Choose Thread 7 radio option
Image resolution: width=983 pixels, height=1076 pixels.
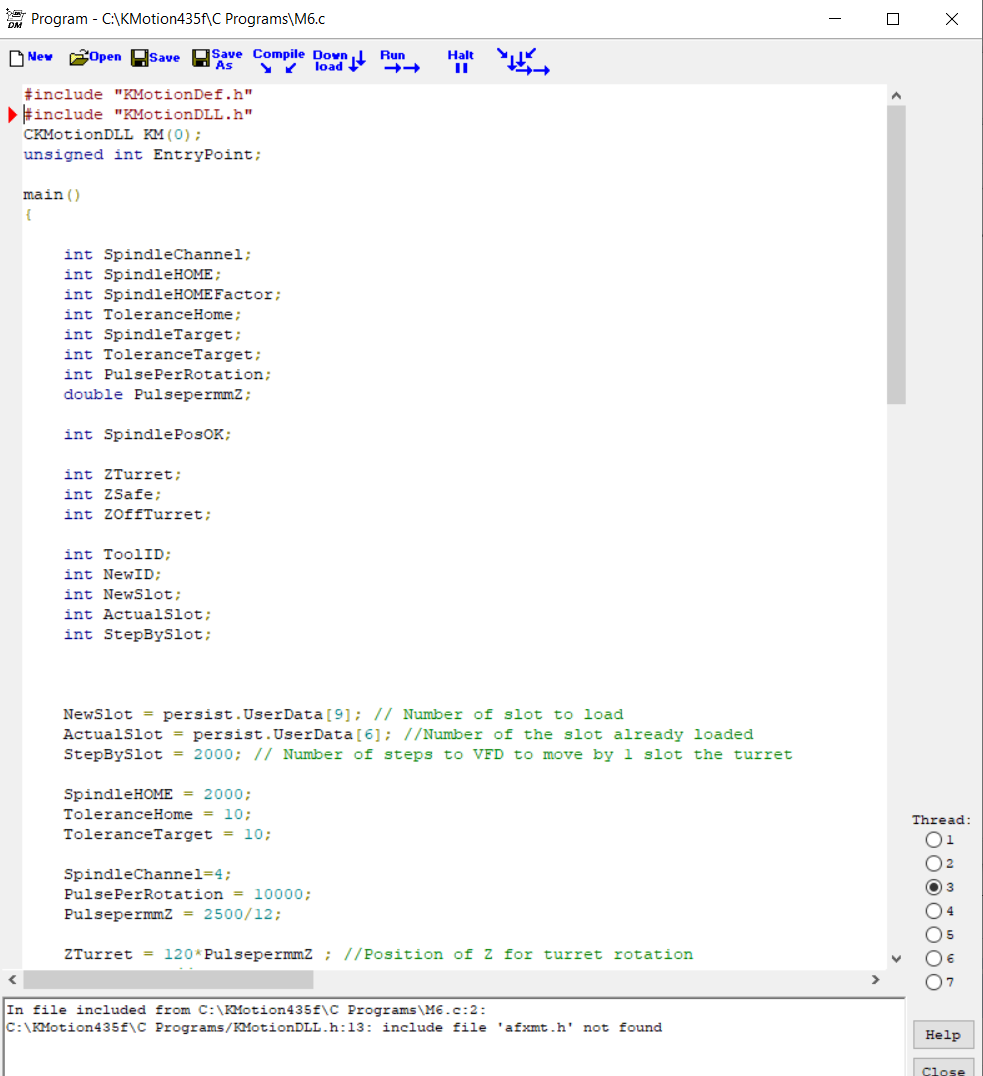(x=934, y=982)
